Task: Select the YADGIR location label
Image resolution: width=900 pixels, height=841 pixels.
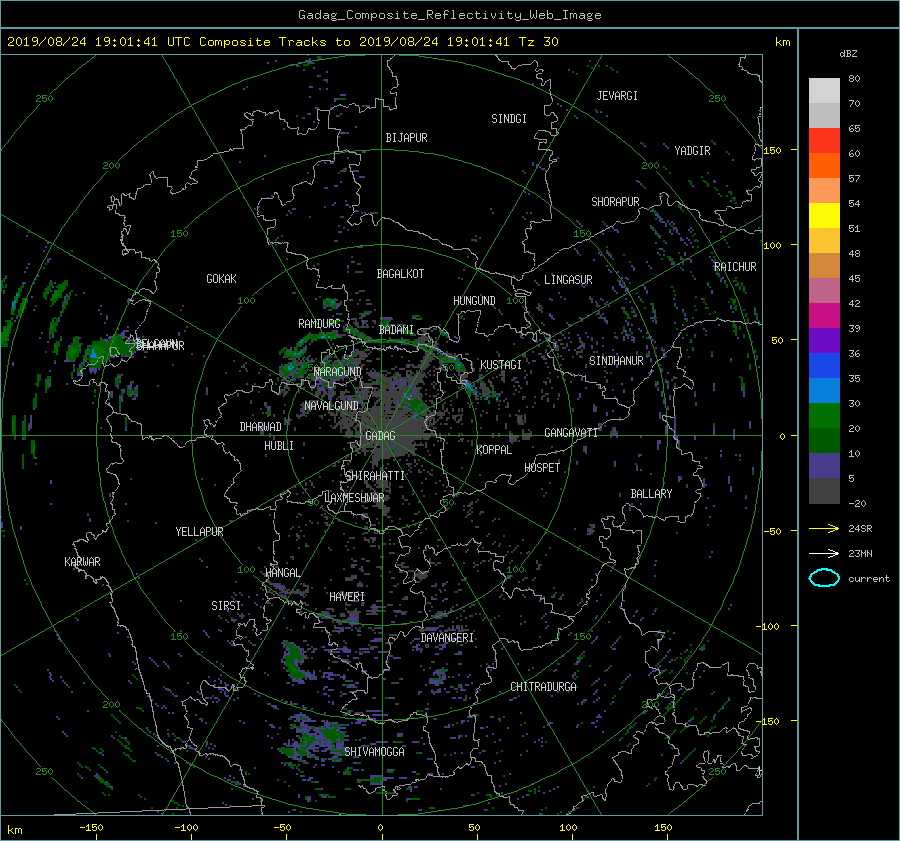Action: click(x=692, y=151)
